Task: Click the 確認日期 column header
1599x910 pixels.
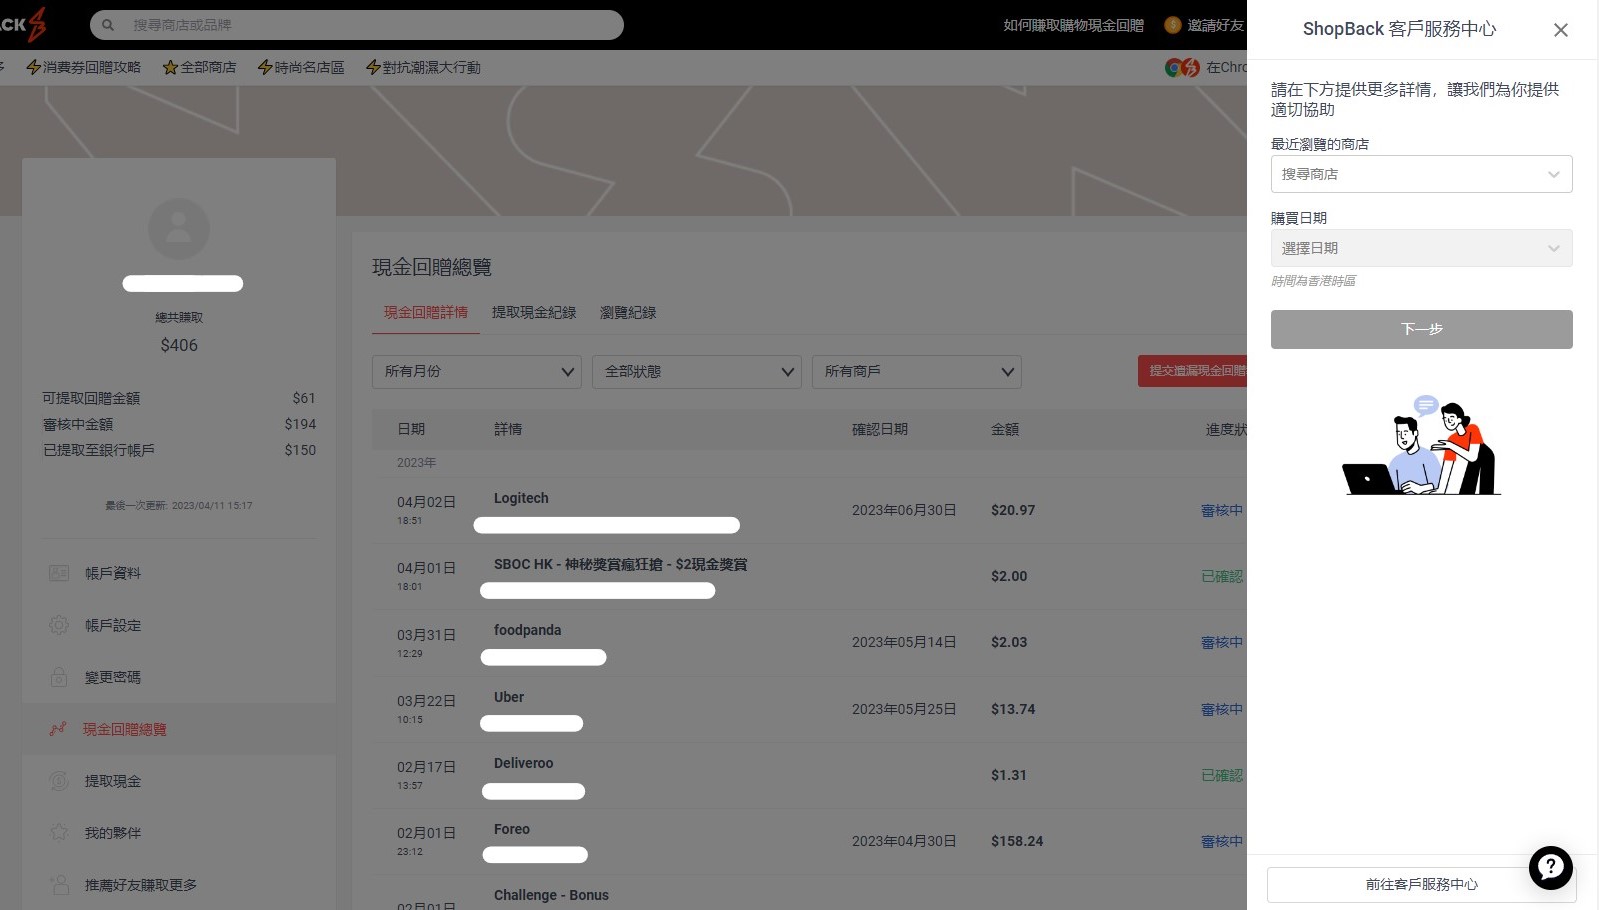Action: [x=880, y=429]
